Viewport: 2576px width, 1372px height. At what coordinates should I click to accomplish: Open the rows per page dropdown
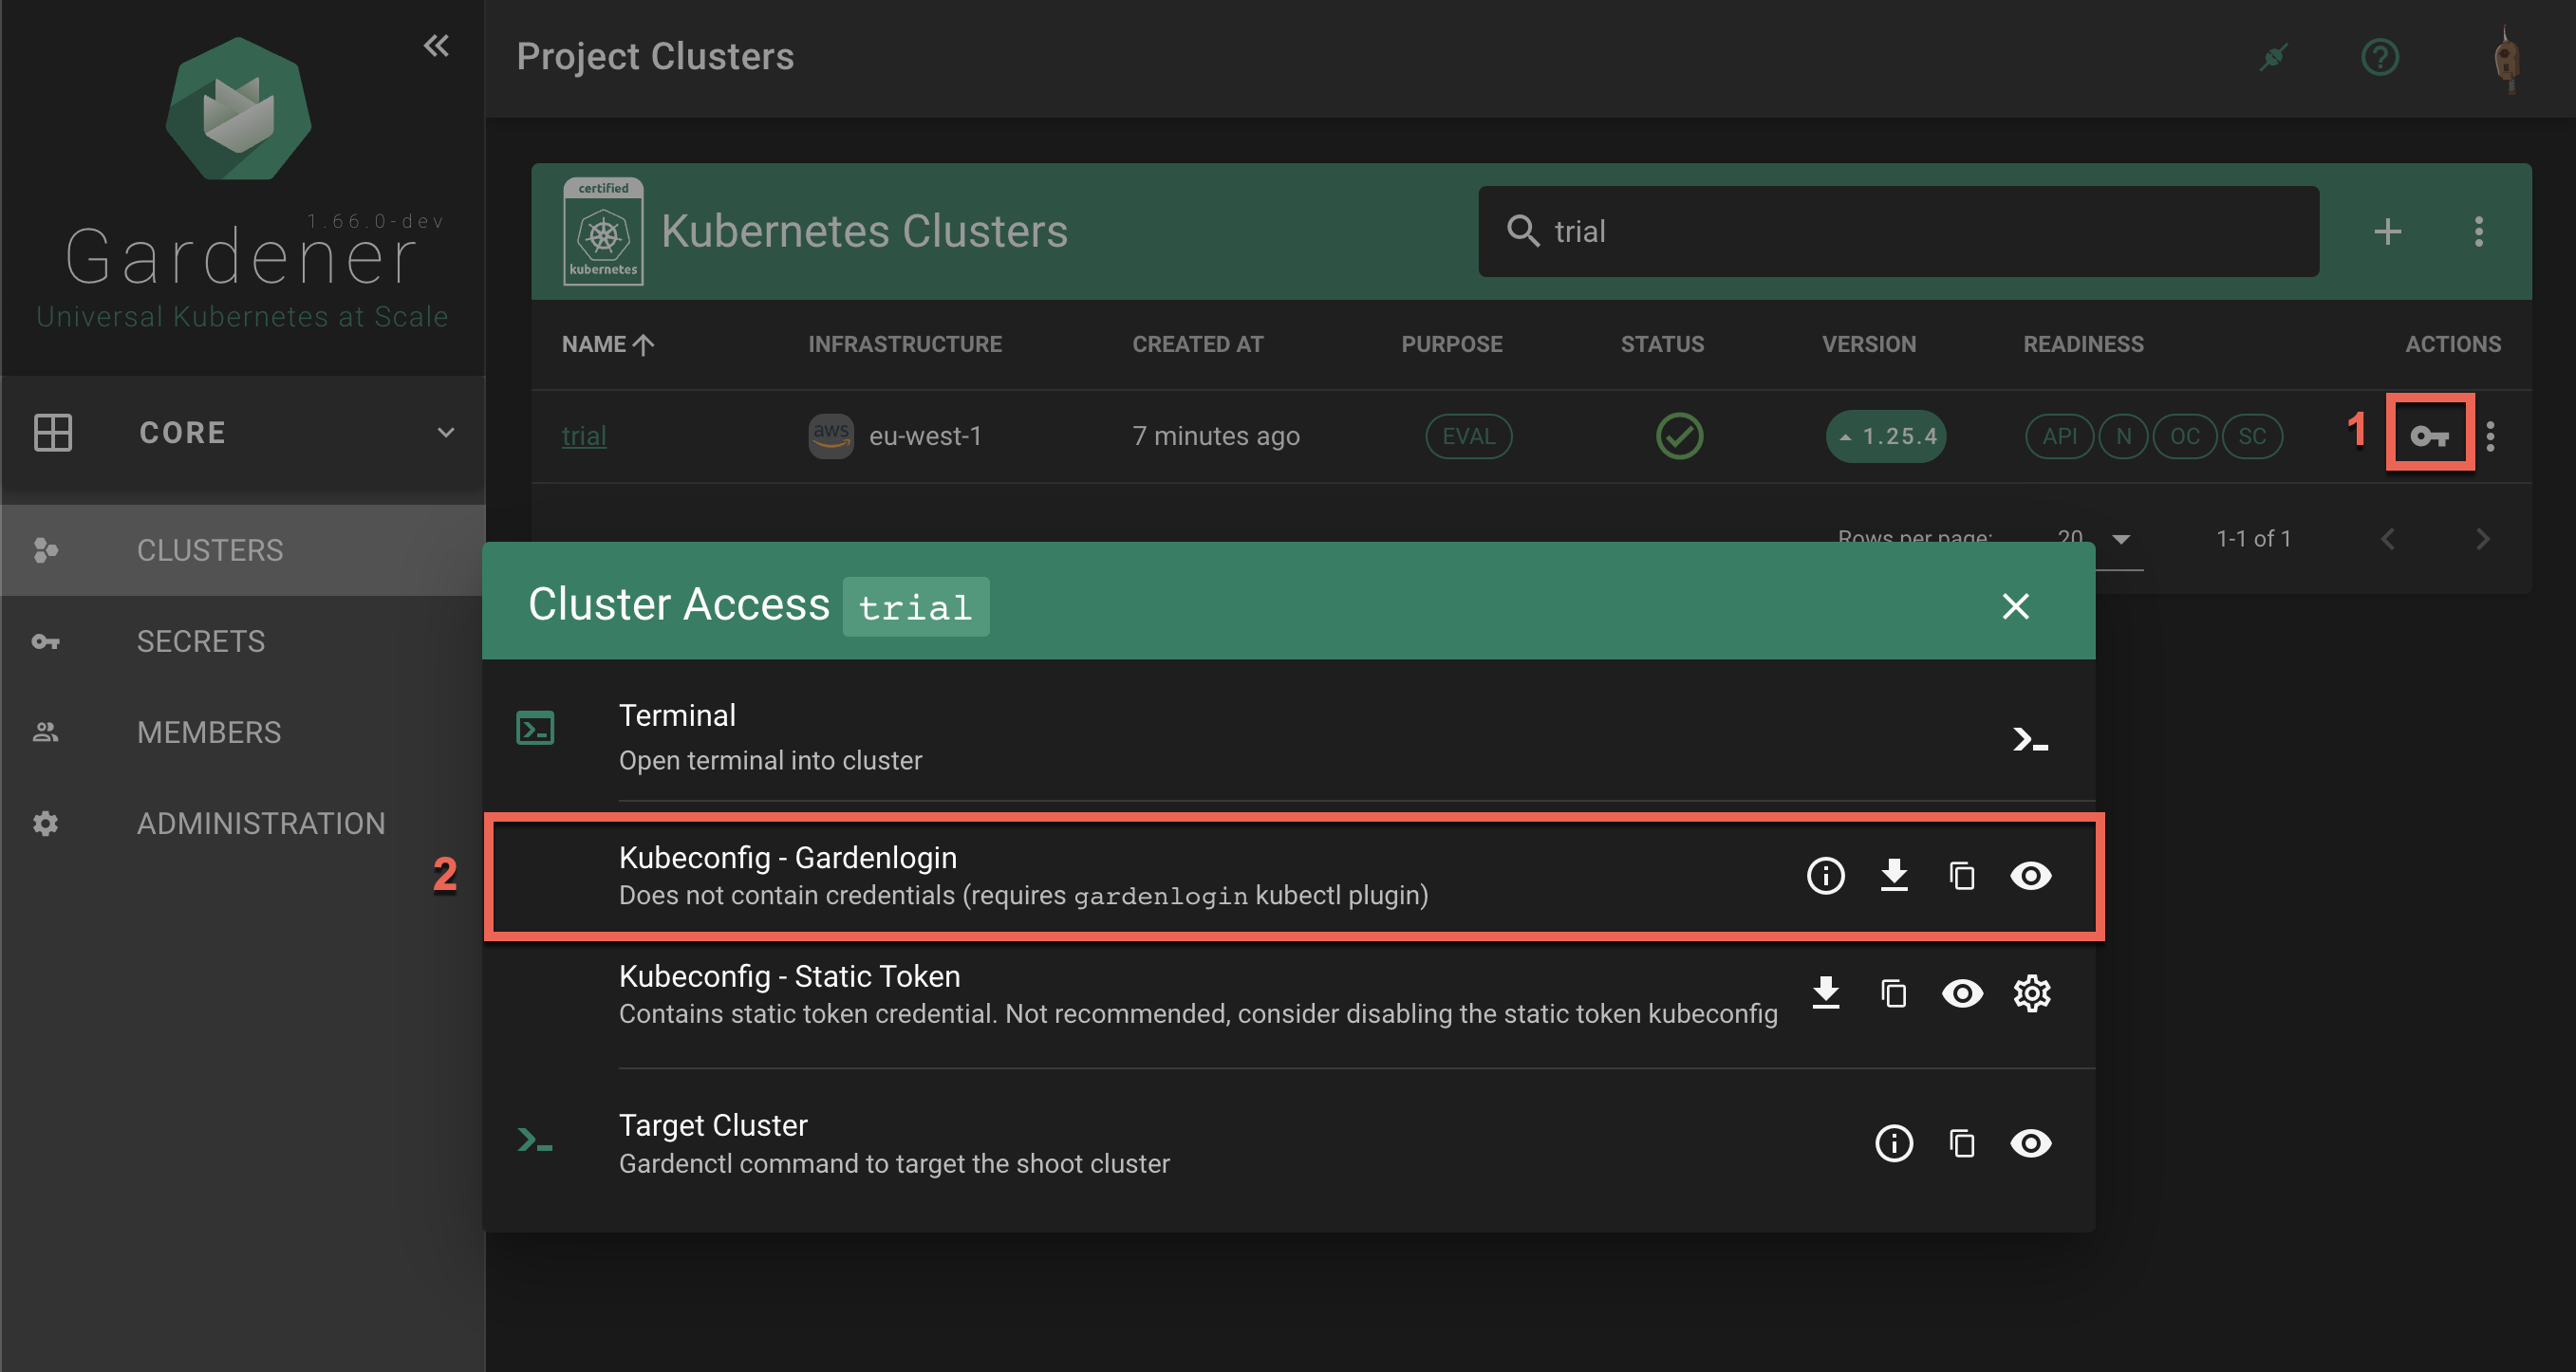2119,539
